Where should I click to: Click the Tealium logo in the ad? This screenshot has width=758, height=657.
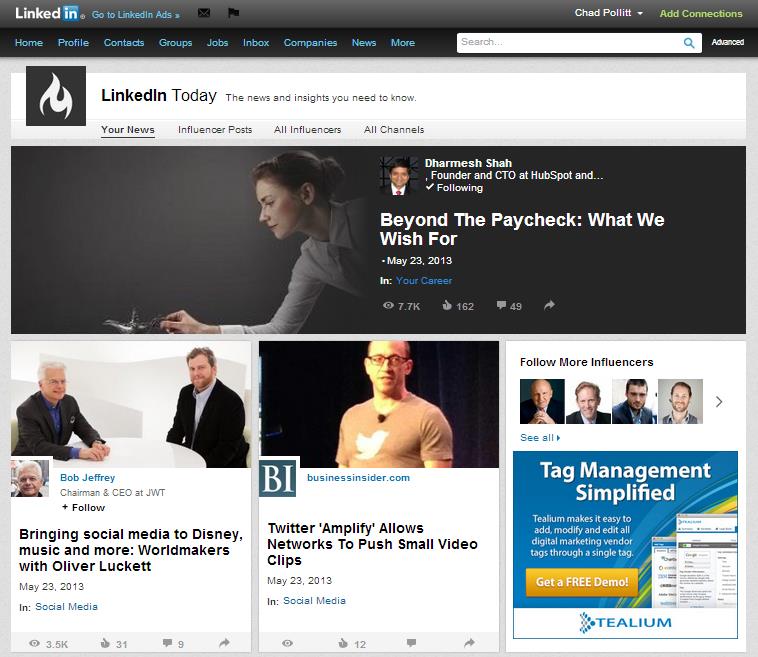coord(625,623)
